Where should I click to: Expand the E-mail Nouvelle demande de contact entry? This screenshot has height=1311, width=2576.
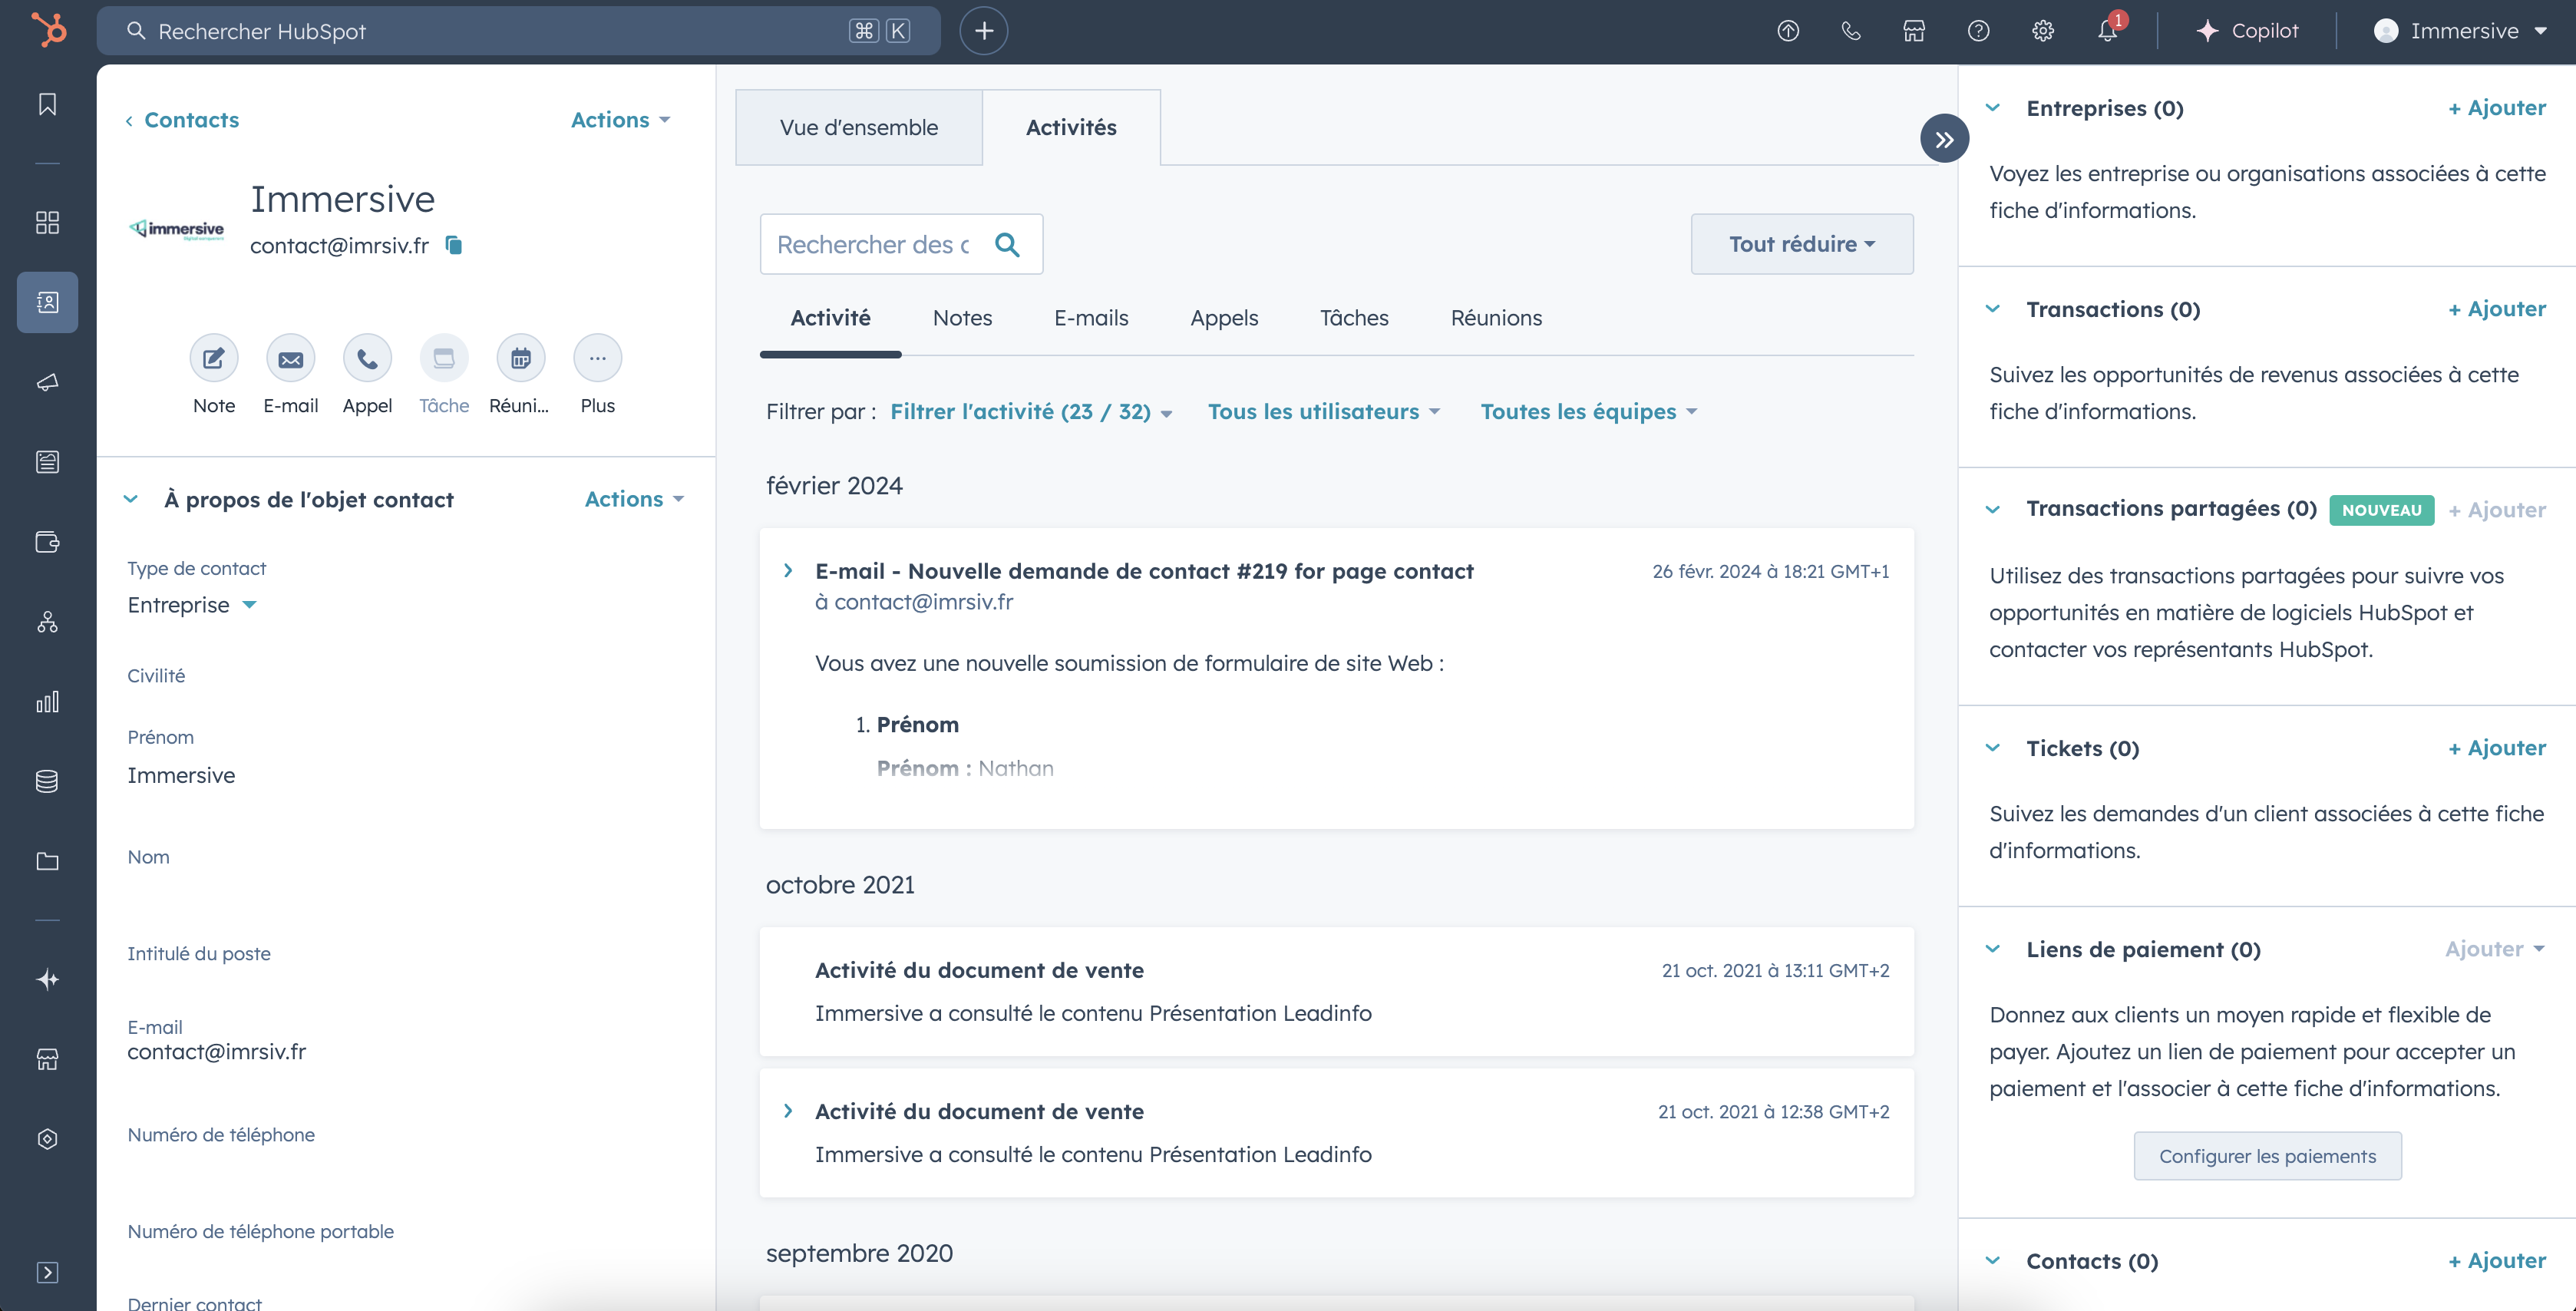pos(788,570)
